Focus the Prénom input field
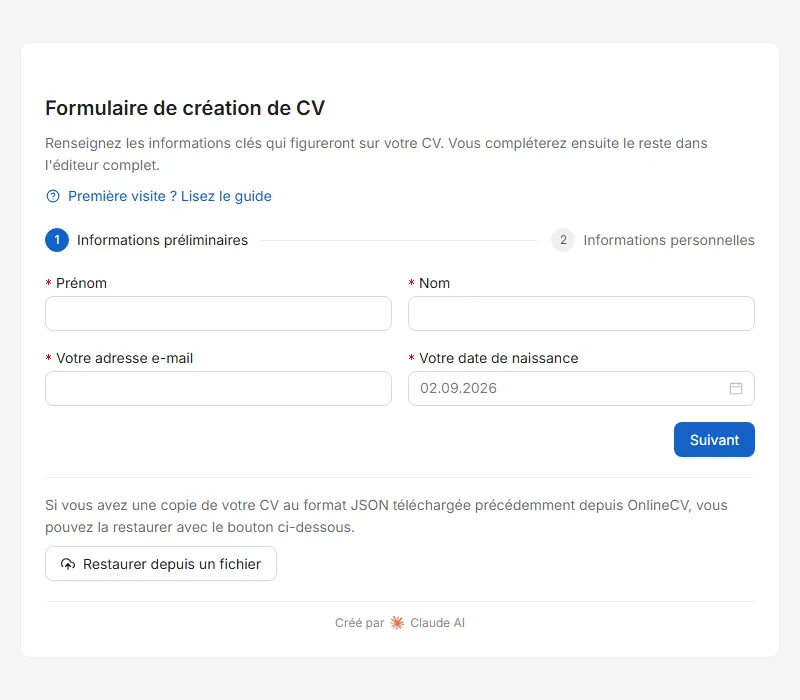 tap(218, 313)
